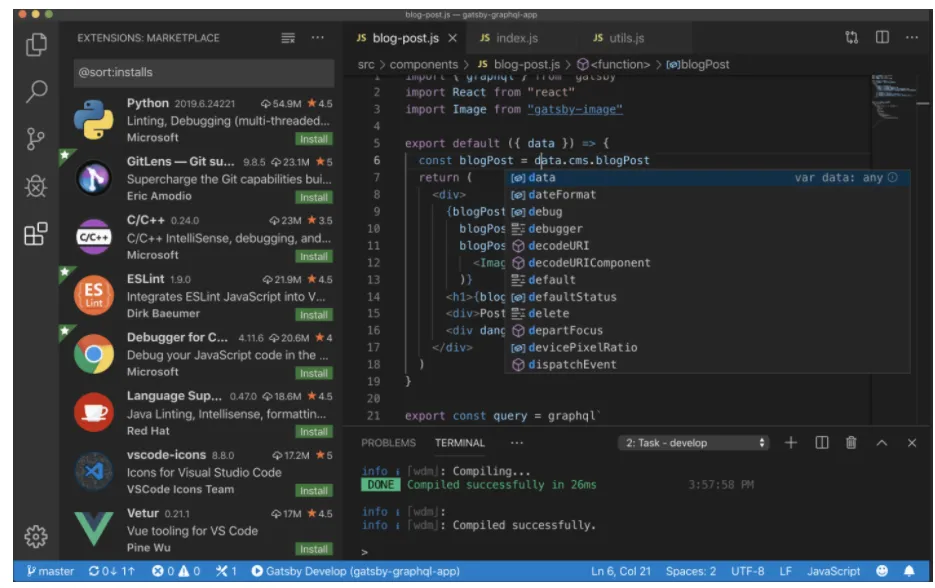Select JavaScript language mode in status bar
935x588 pixels.
click(x=833, y=571)
